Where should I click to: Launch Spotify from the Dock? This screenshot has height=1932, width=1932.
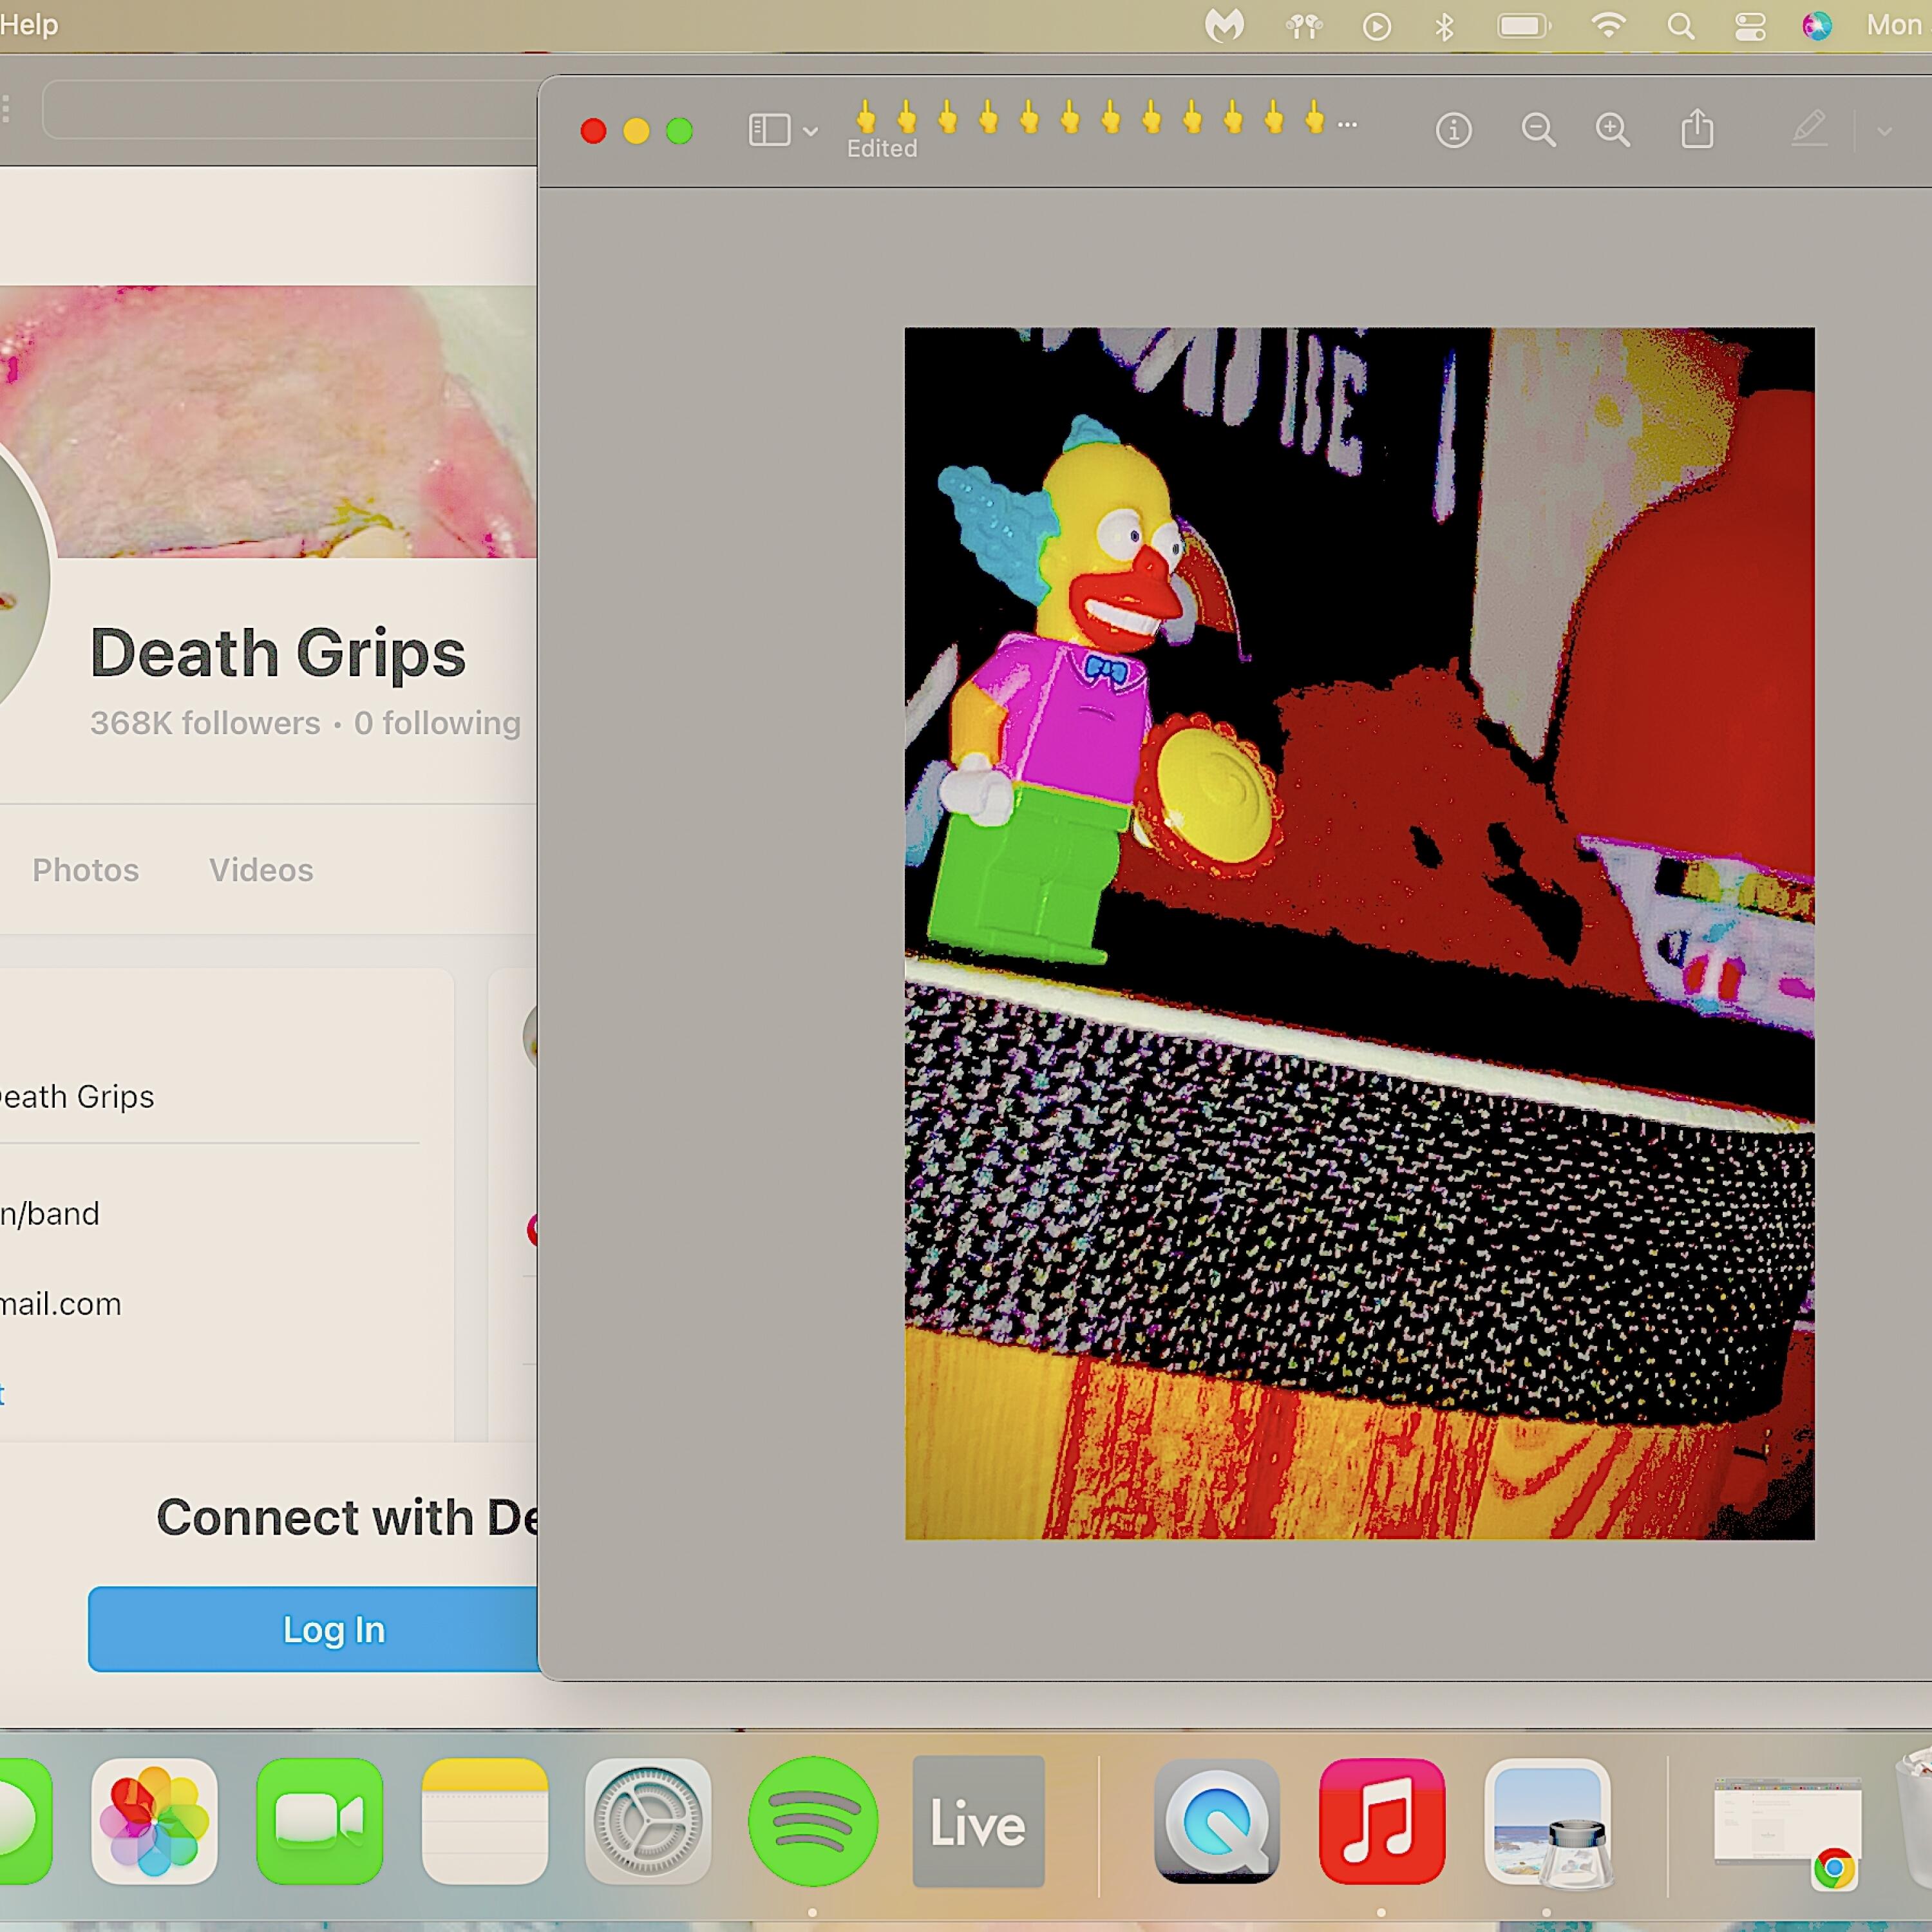pos(813,1821)
